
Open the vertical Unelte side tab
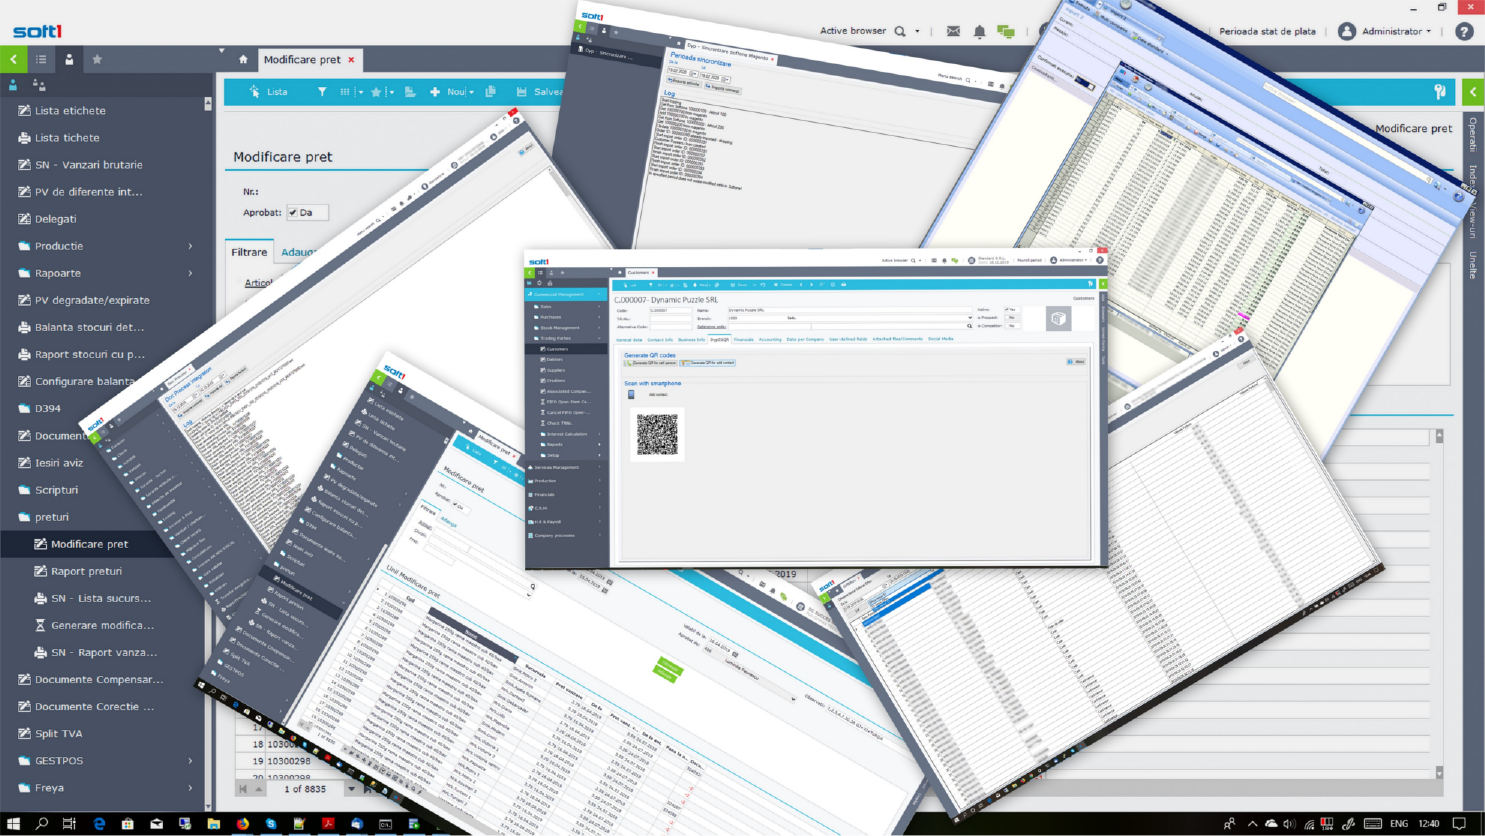pos(1472,265)
